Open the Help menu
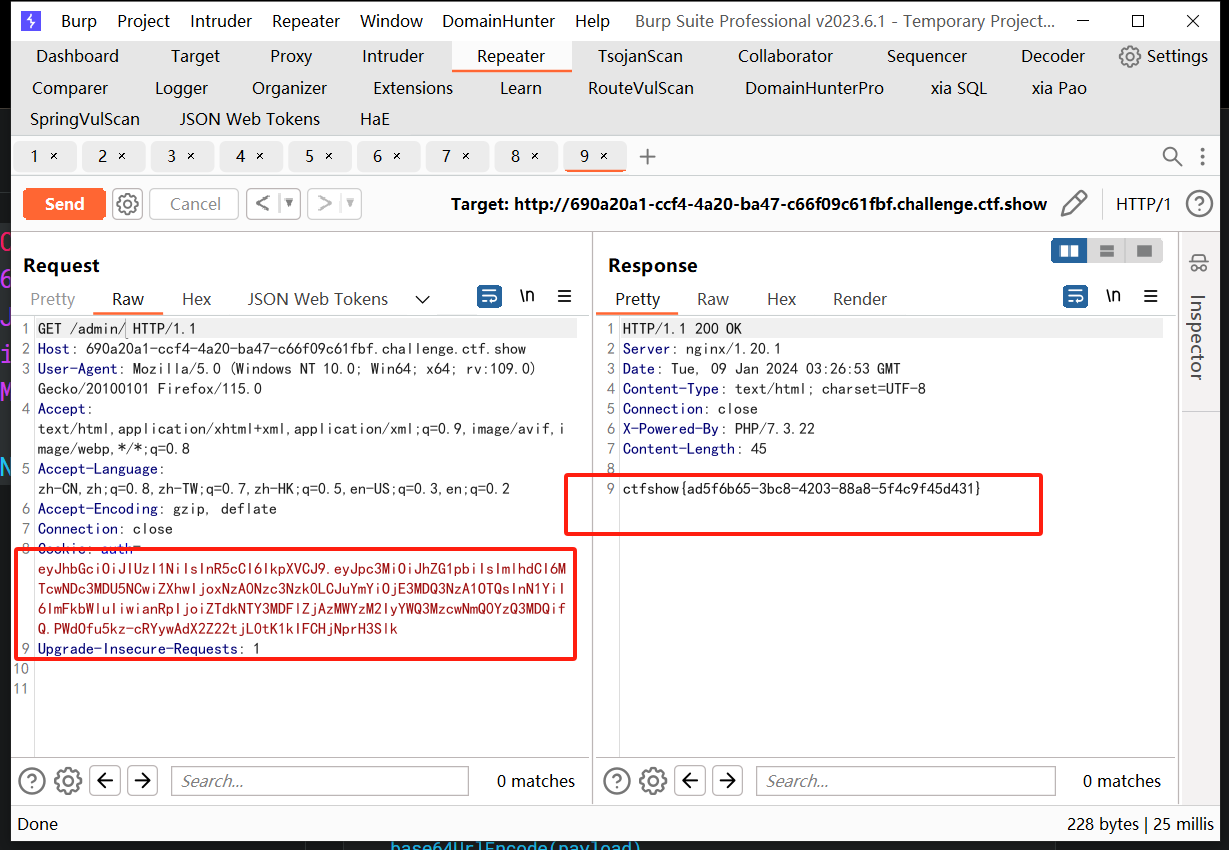Viewport: 1229px width, 850px height. click(x=592, y=21)
